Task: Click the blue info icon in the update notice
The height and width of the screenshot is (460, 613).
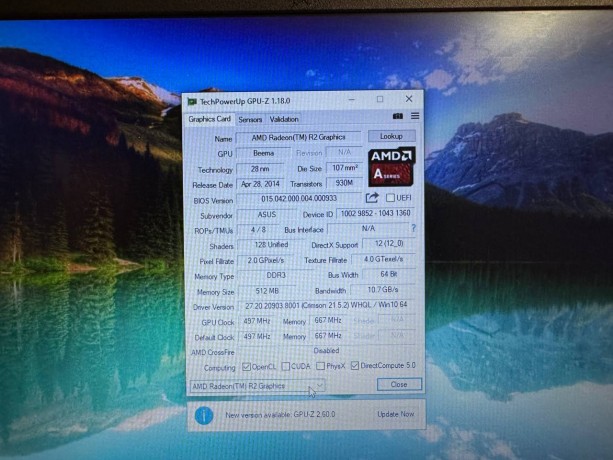Action: click(x=204, y=415)
